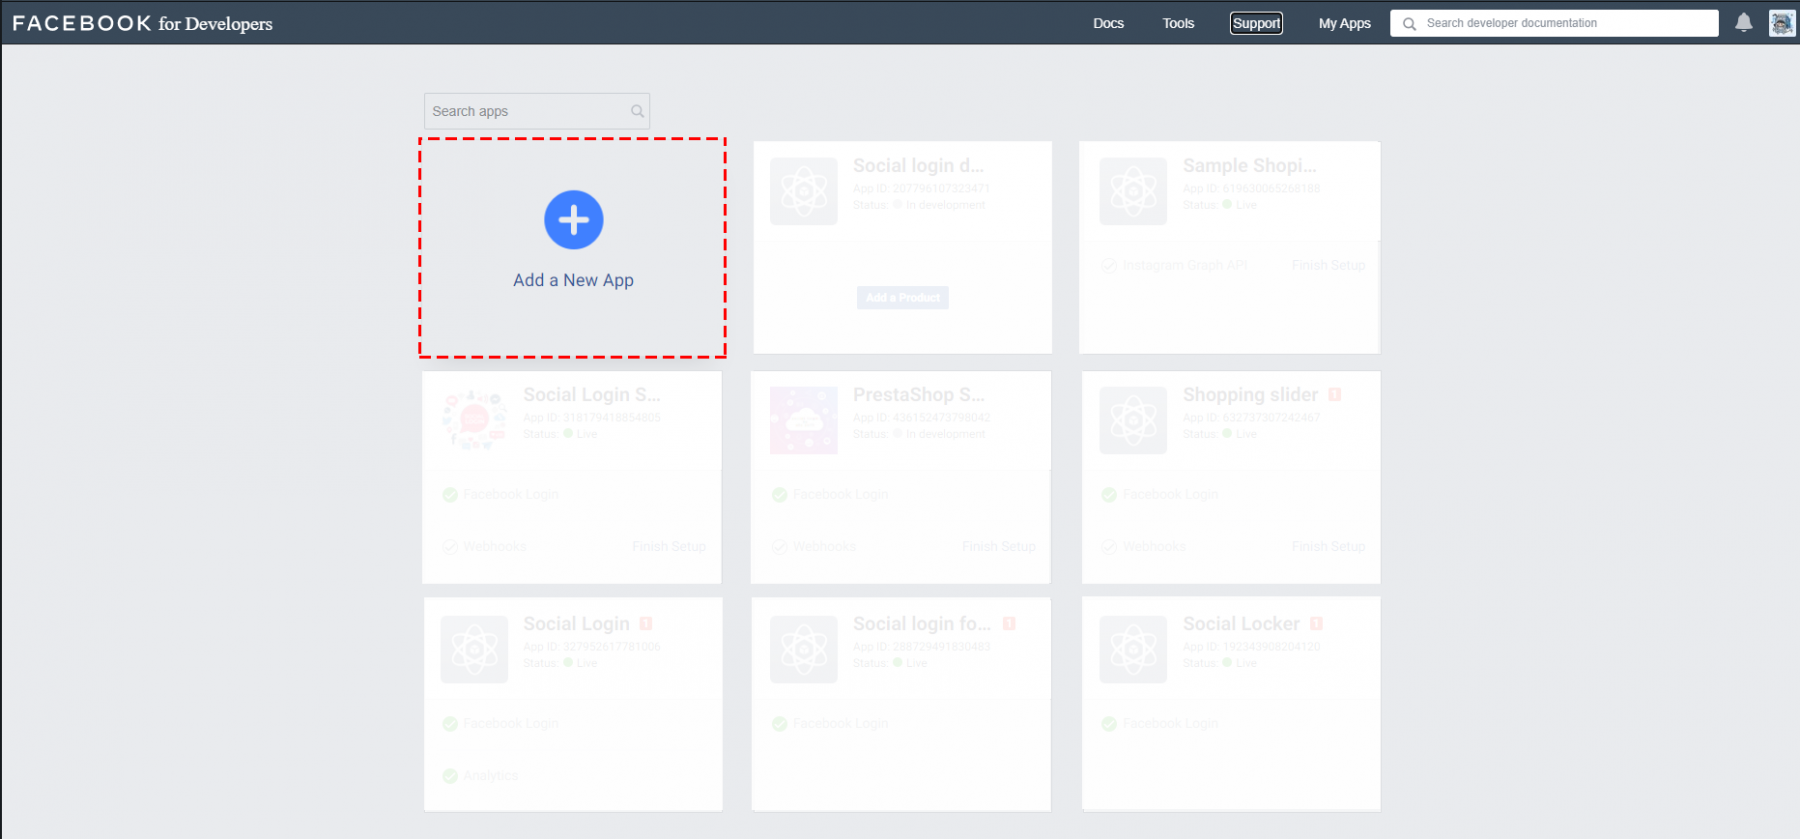
Task: Open Facebook Login on Social Locker card
Action: pos(1170,723)
